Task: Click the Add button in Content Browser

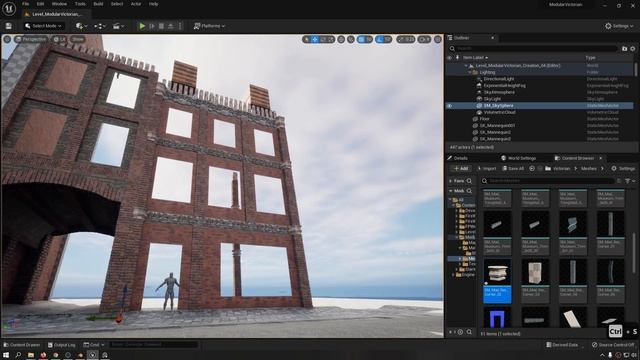Action: coord(461,169)
